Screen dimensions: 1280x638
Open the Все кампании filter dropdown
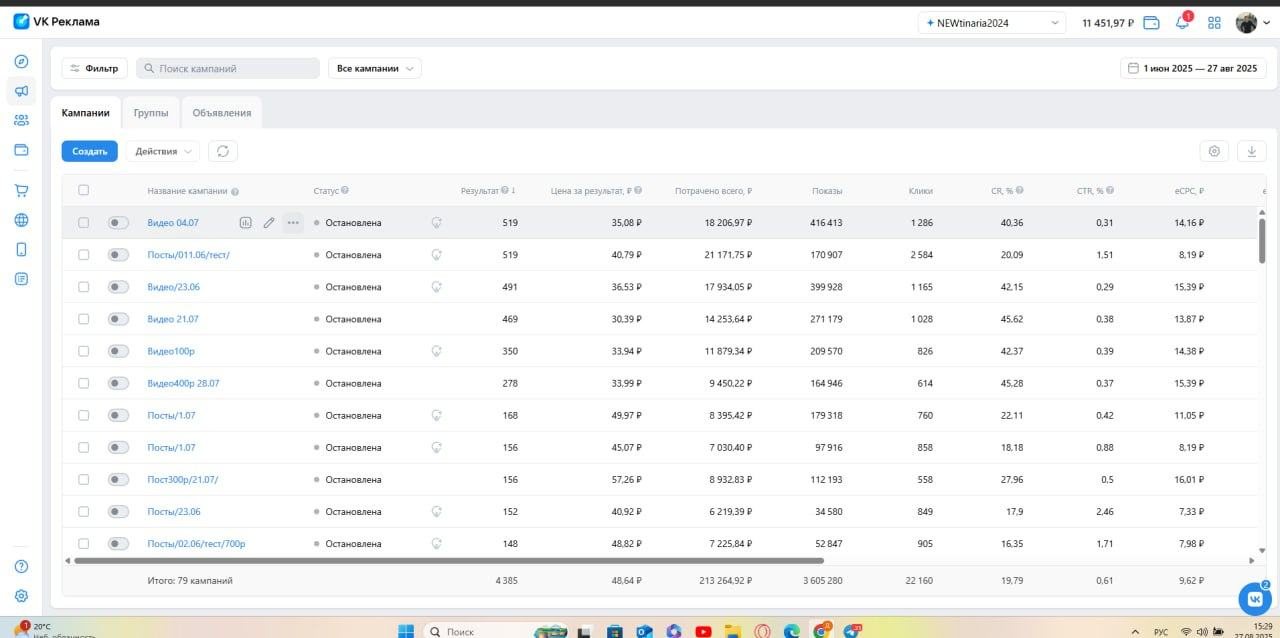click(375, 68)
